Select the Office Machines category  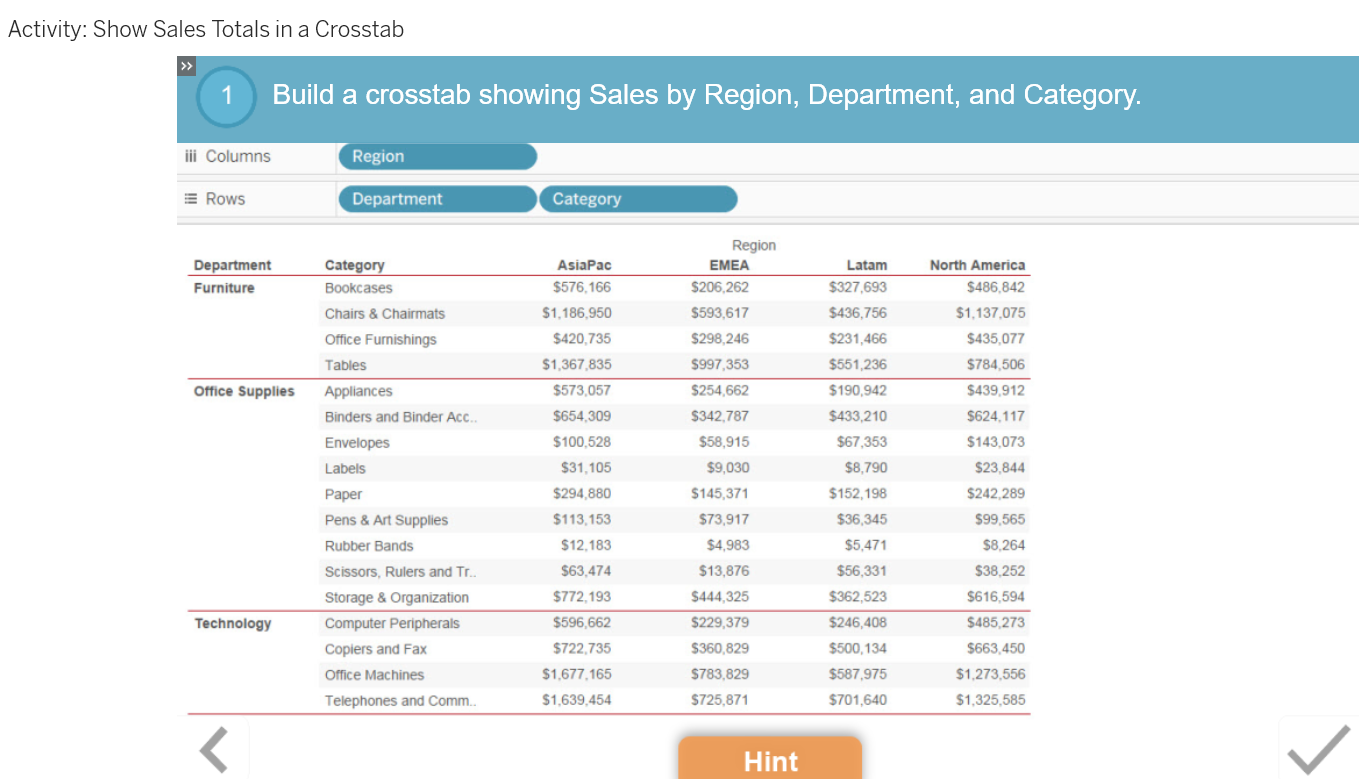(x=374, y=675)
